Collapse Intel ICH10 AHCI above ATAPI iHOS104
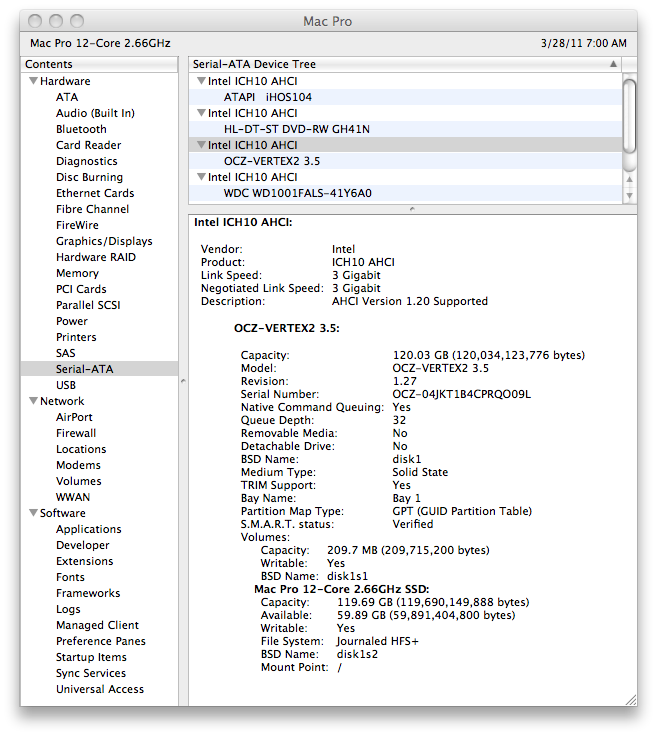Image resolution: width=657 pixels, height=736 pixels. click(x=201, y=81)
